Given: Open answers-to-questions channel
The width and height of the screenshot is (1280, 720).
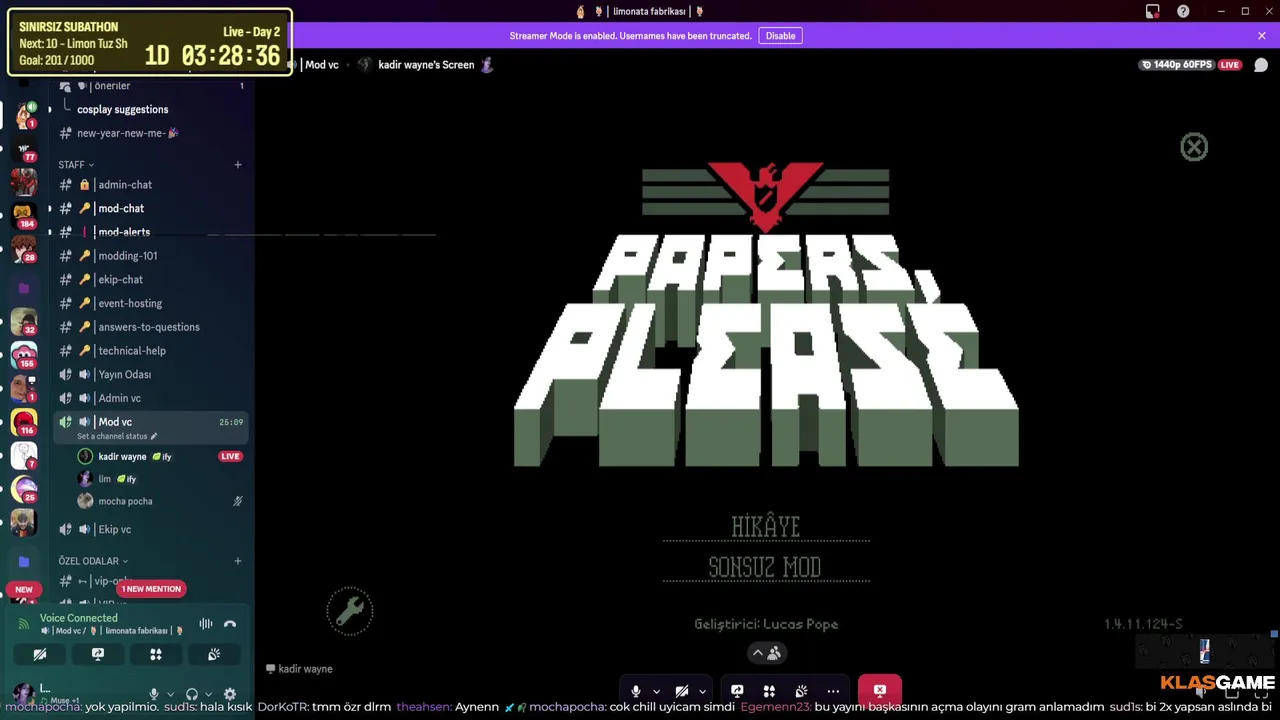Looking at the screenshot, I should (x=150, y=327).
